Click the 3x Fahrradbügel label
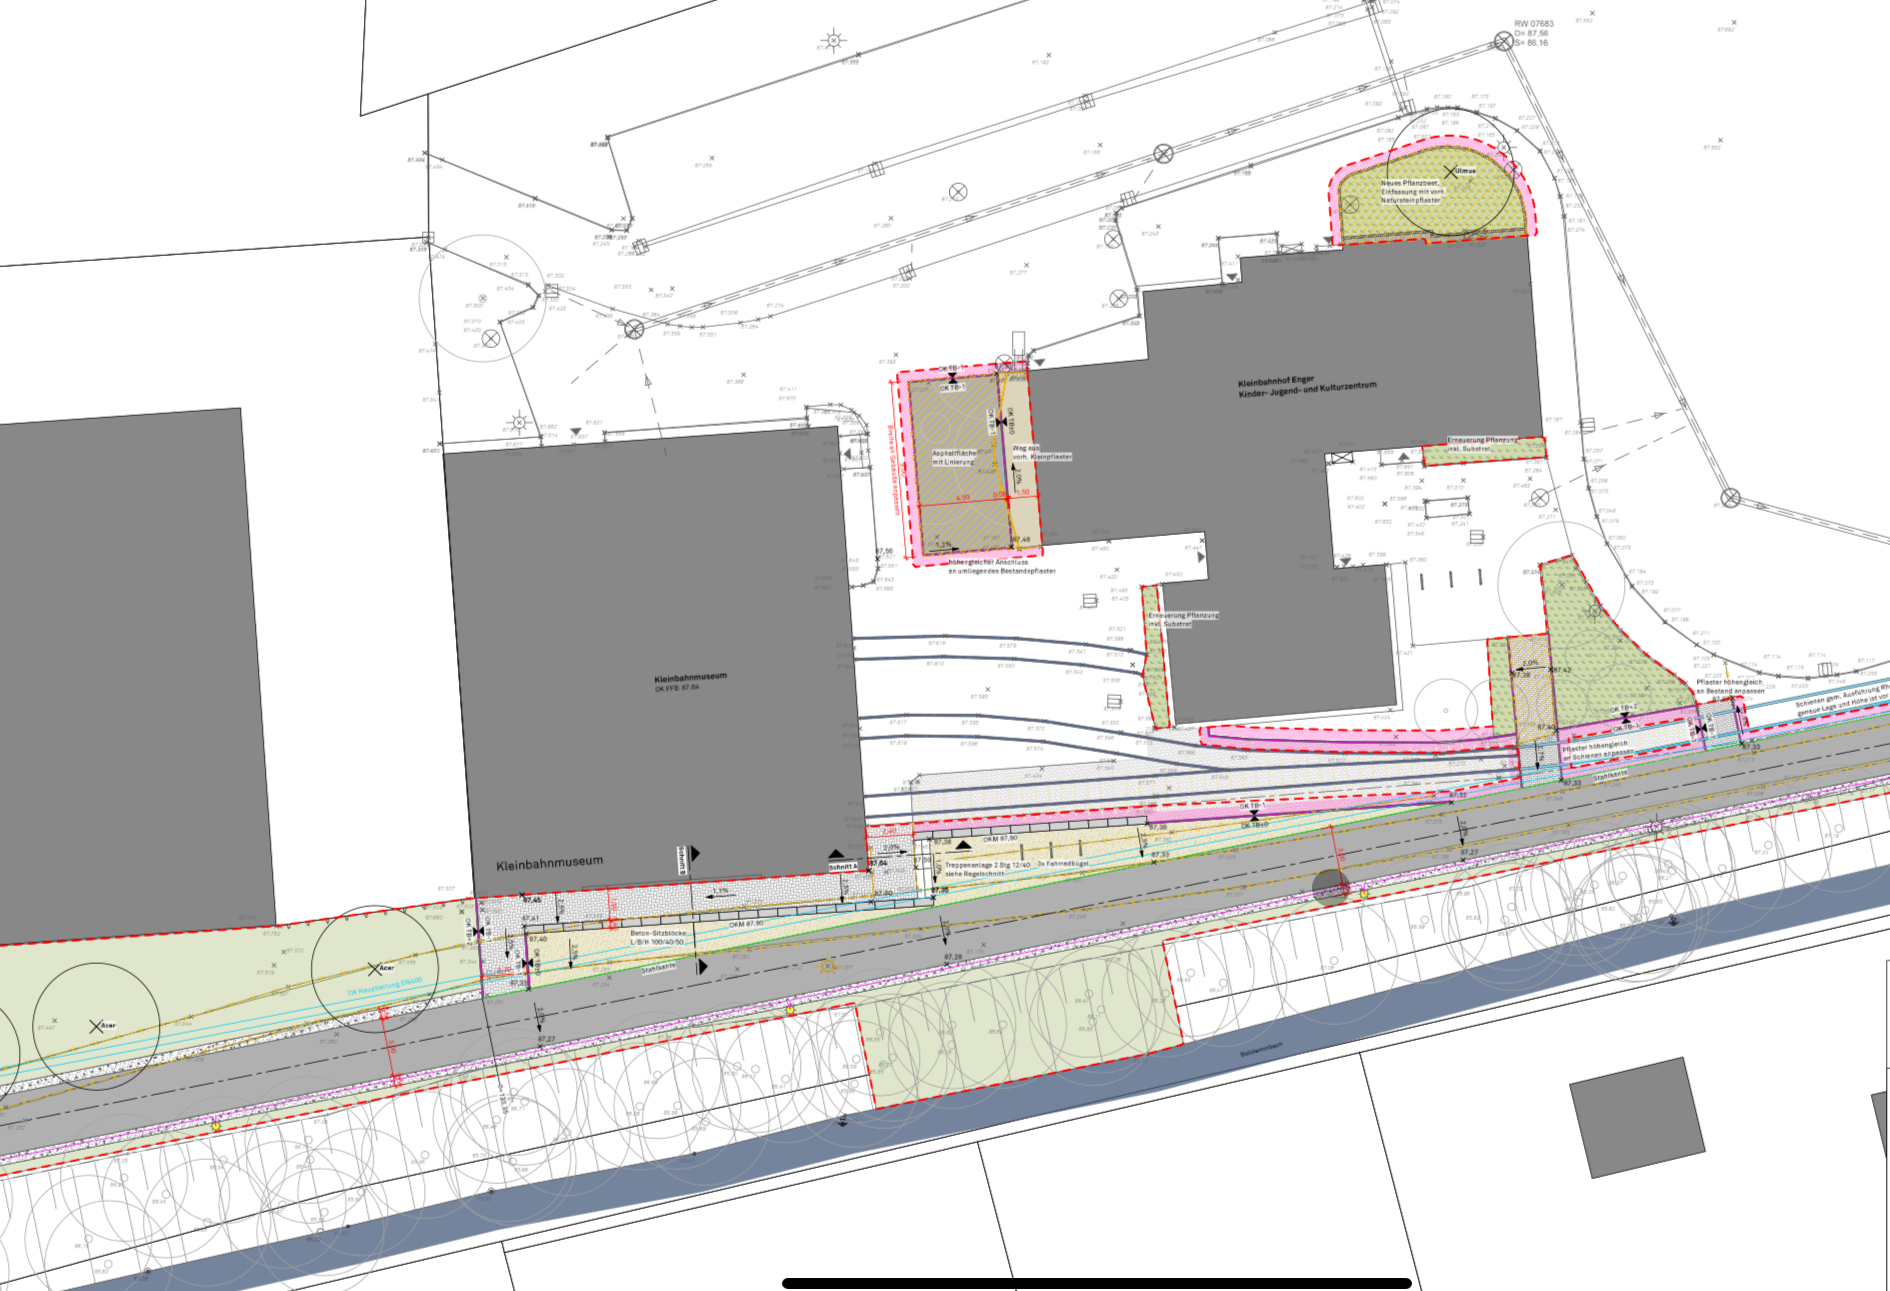Viewport: 1890px width, 1291px height. [1062, 863]
